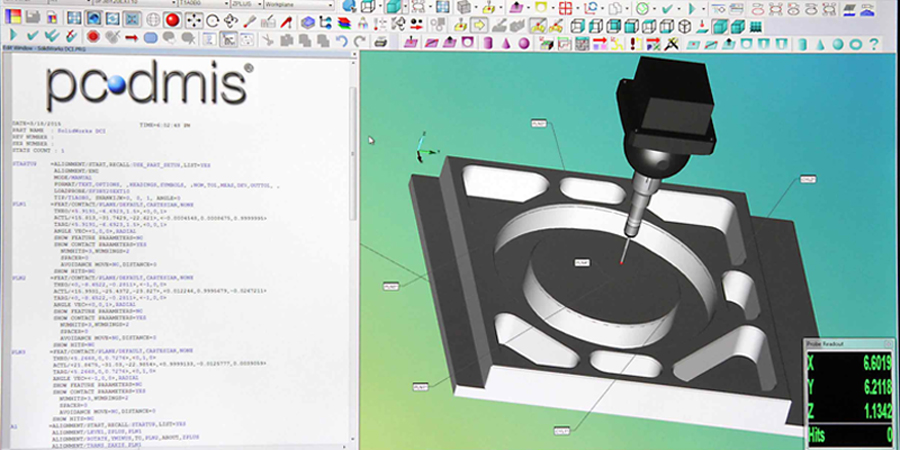Click the PLN2 command line label
900x450 pixels.
[18, 277]
